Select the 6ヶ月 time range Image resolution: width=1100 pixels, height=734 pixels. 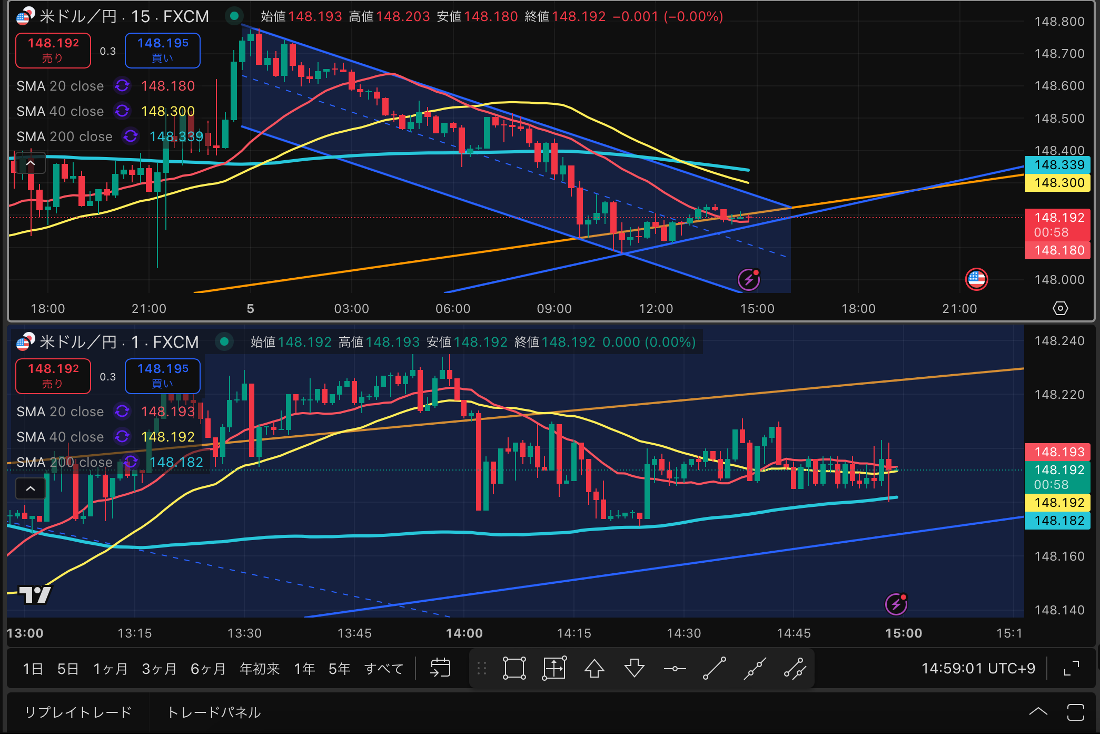coord(208,669)
